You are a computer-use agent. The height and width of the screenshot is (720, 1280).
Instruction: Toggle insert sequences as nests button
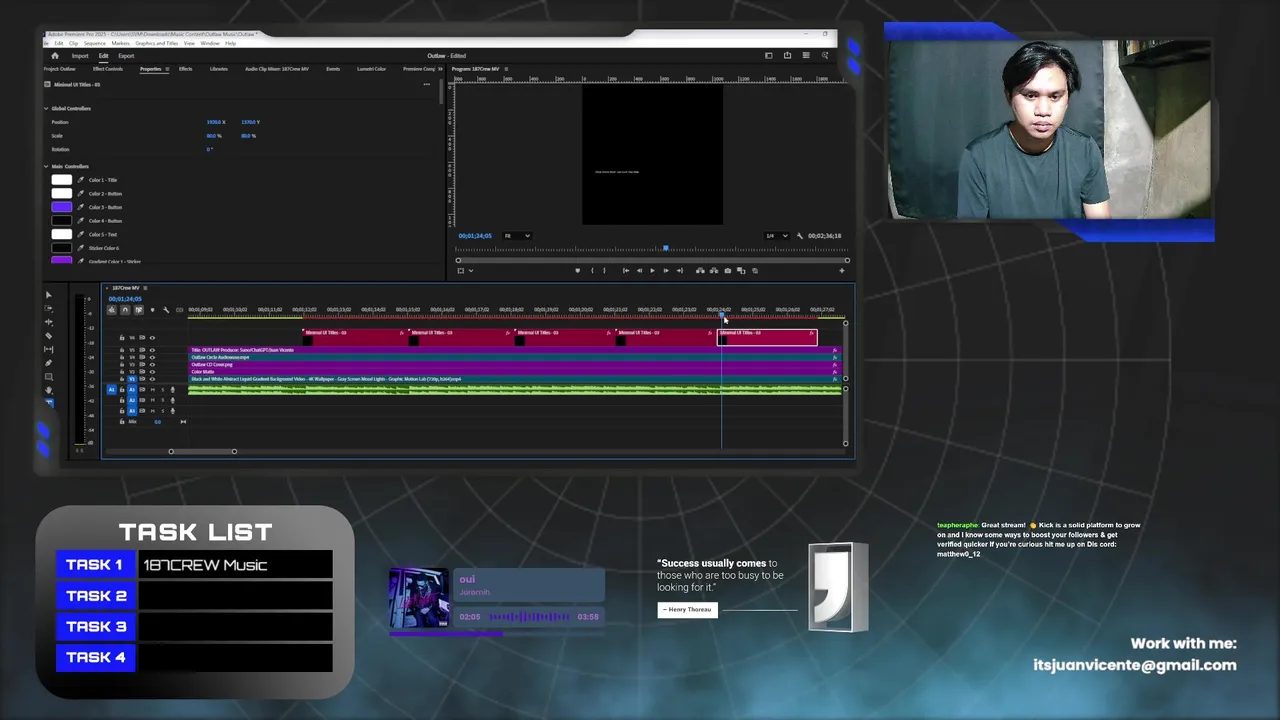(x=112, y=310)
